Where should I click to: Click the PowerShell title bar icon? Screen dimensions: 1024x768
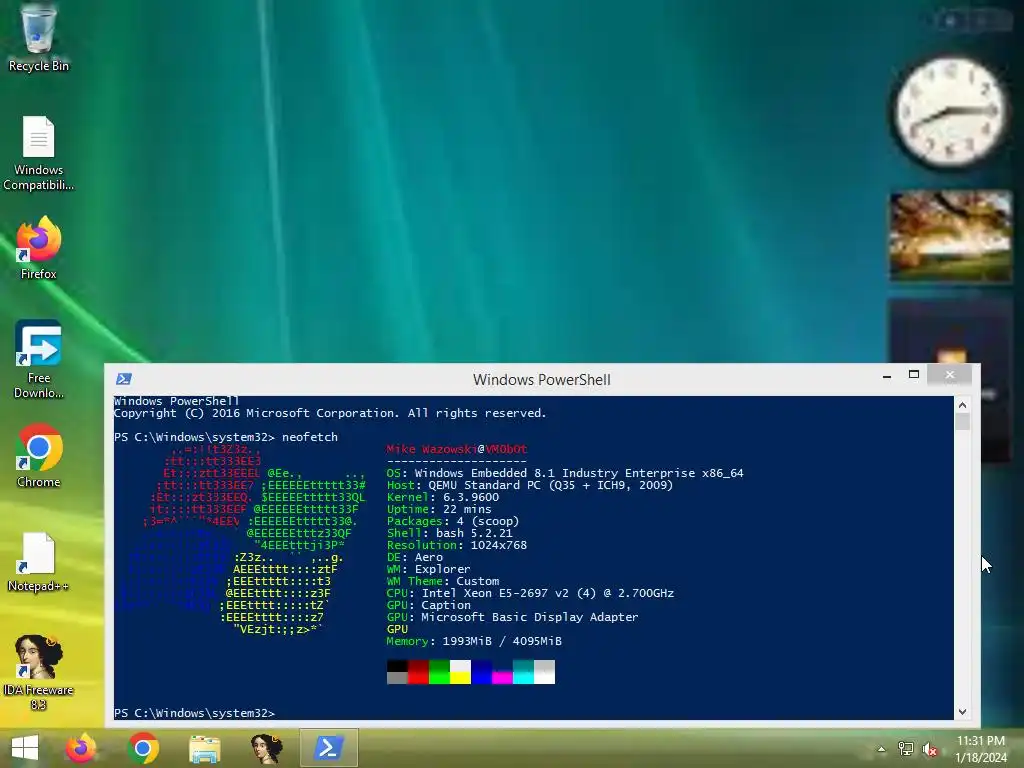(x=124, y=379)
